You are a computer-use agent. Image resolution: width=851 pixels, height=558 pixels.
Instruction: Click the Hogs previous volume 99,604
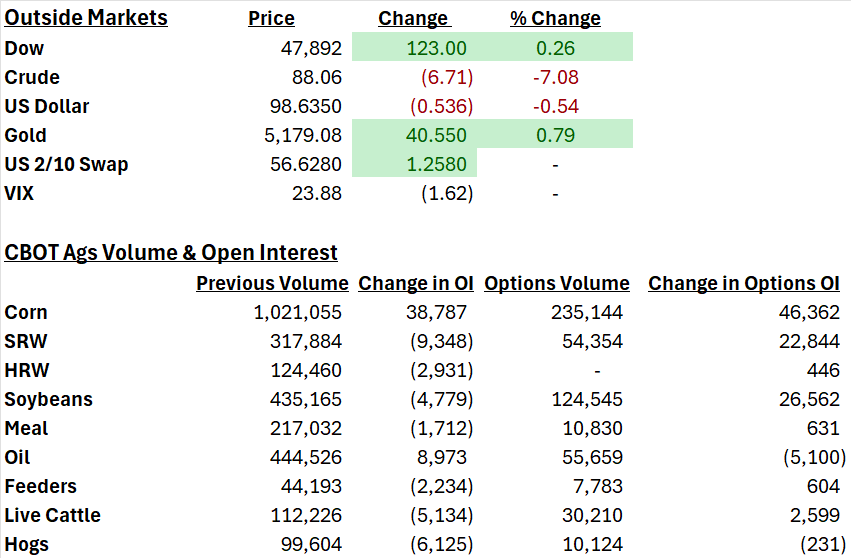coord(311,544)
